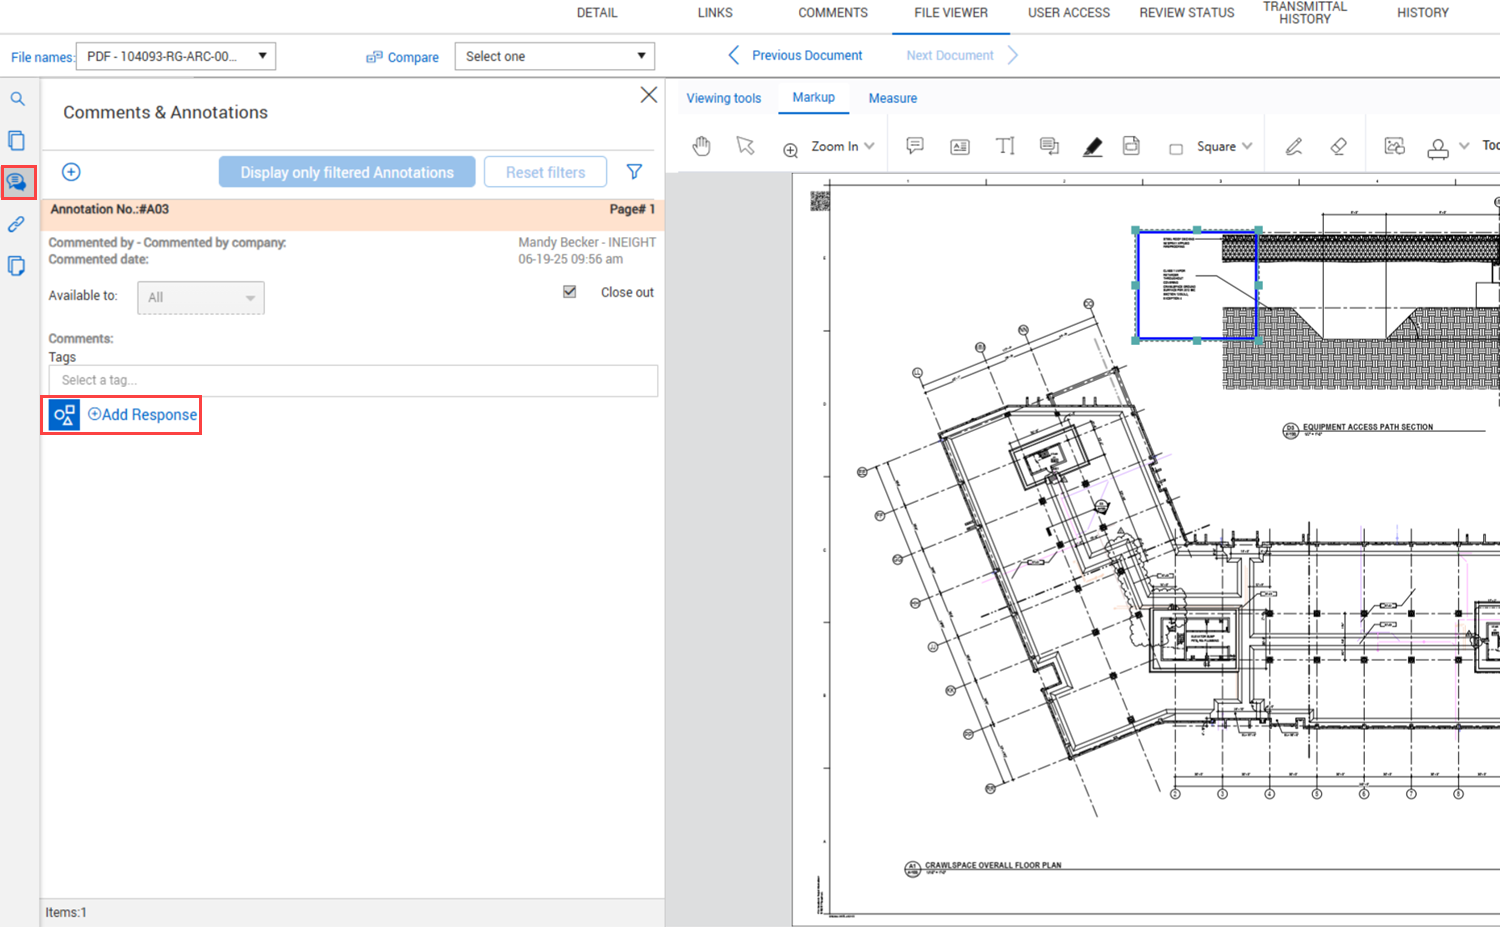Toggle the Close out checkbox

coord(570,292)
